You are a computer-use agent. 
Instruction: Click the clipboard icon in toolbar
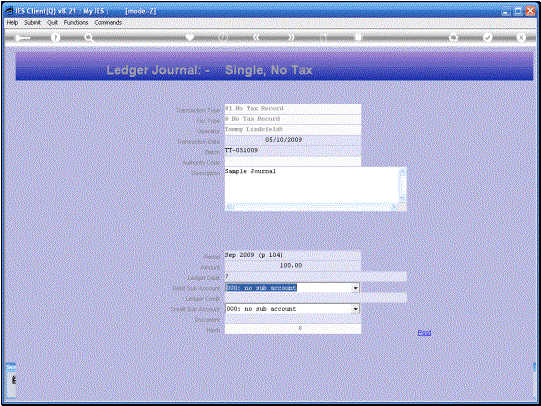click(358, 37)
